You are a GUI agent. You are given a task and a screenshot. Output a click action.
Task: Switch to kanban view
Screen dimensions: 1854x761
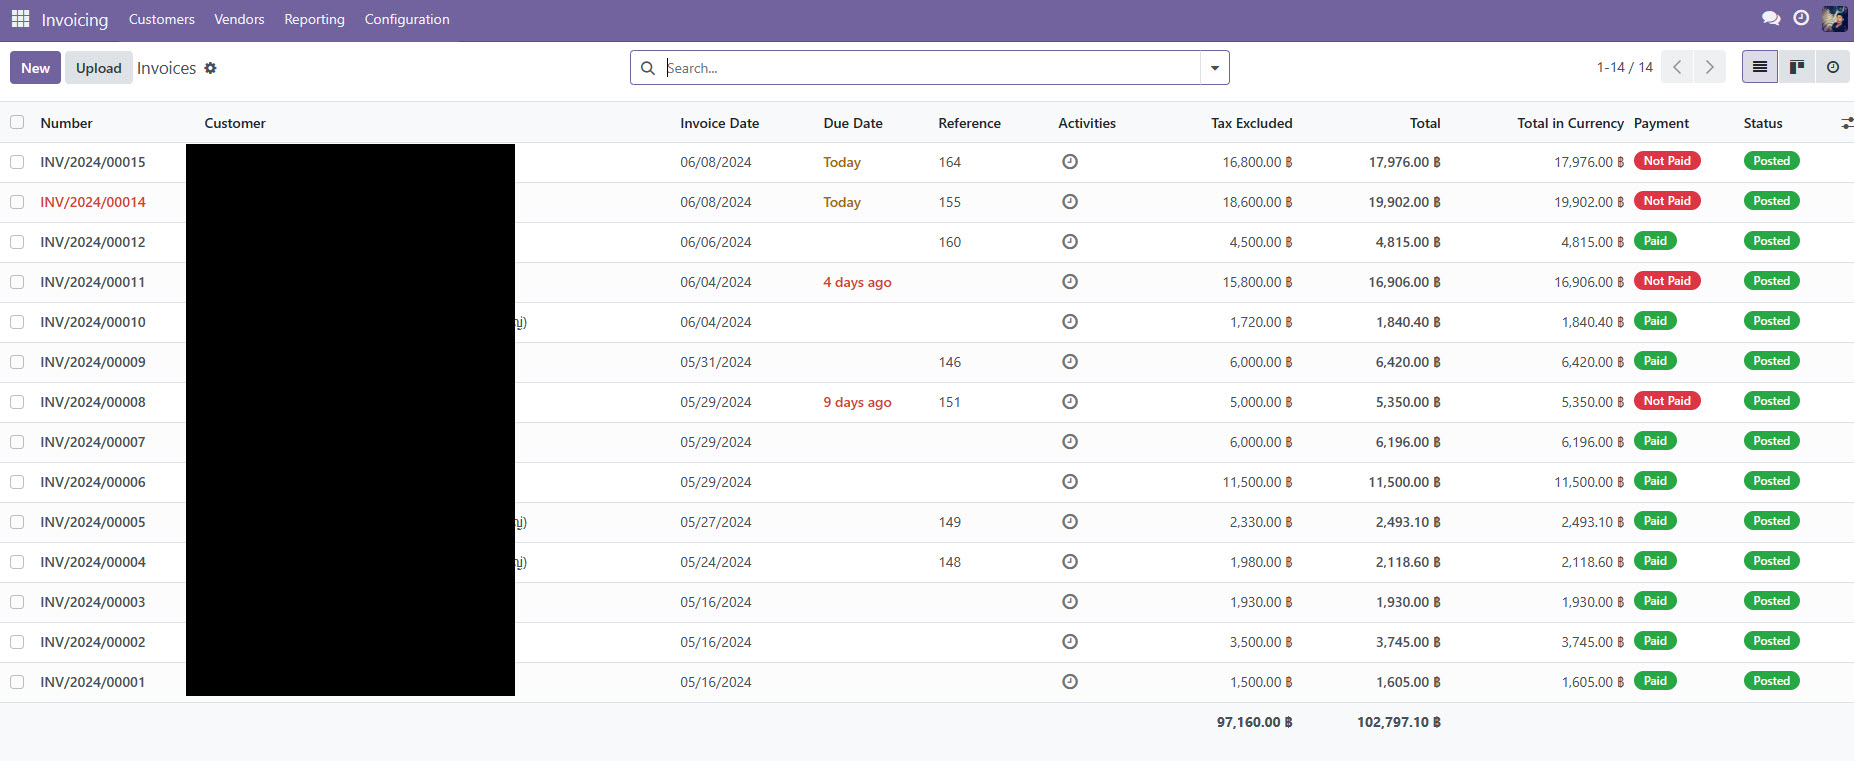[x=1796, y=67]
